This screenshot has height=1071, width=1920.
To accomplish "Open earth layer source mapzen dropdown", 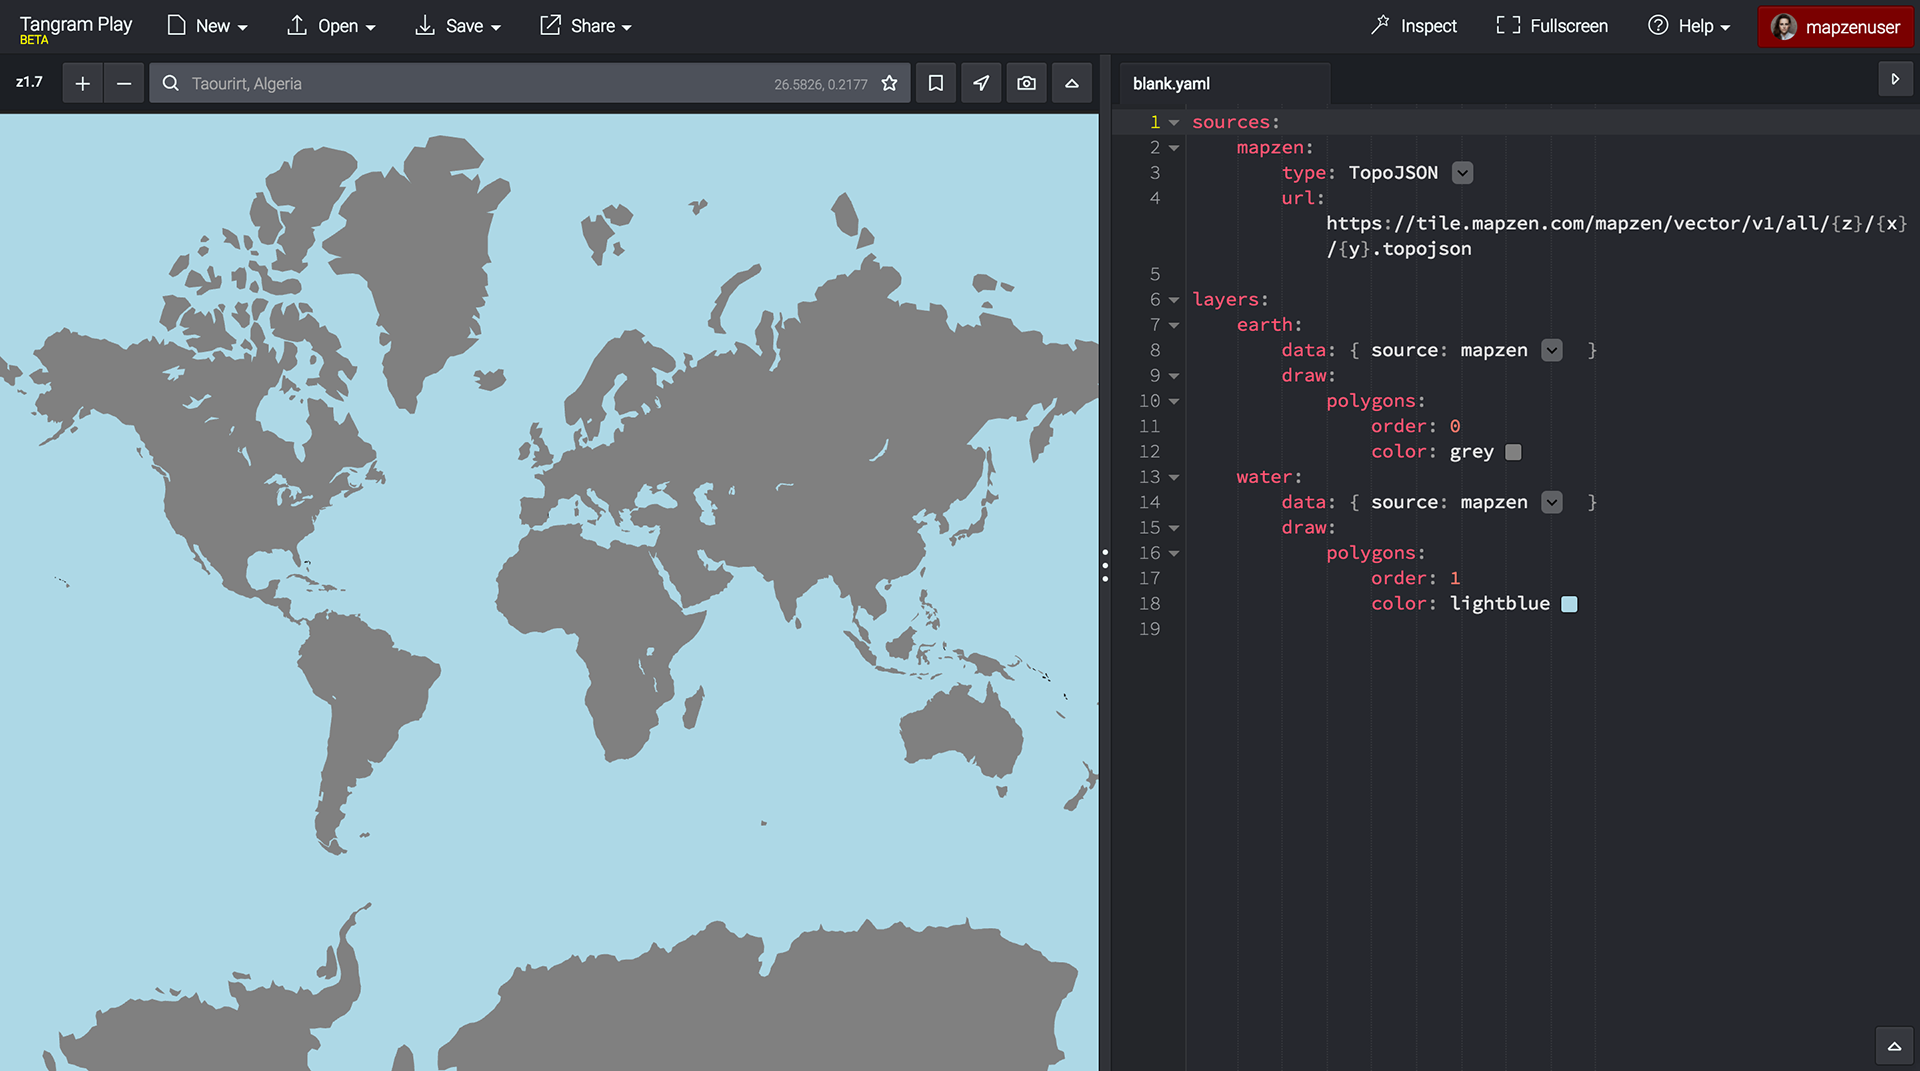I will click(1551, 350).
